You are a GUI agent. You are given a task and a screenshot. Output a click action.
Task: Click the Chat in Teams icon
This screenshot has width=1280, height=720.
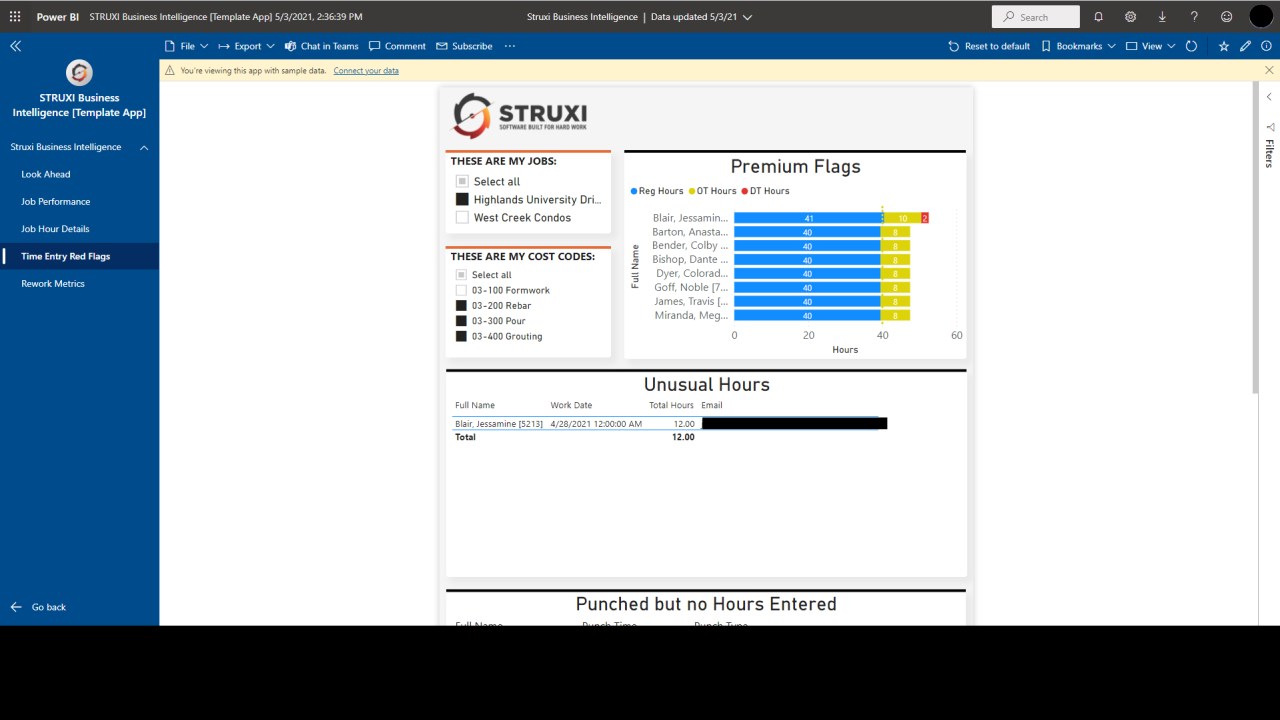pos(291,46)
